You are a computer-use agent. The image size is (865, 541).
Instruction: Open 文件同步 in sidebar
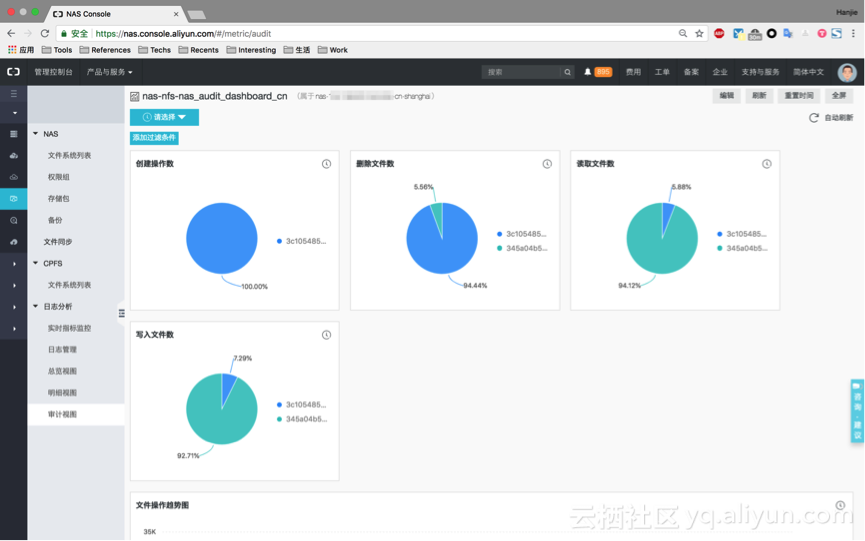point(58,242)
